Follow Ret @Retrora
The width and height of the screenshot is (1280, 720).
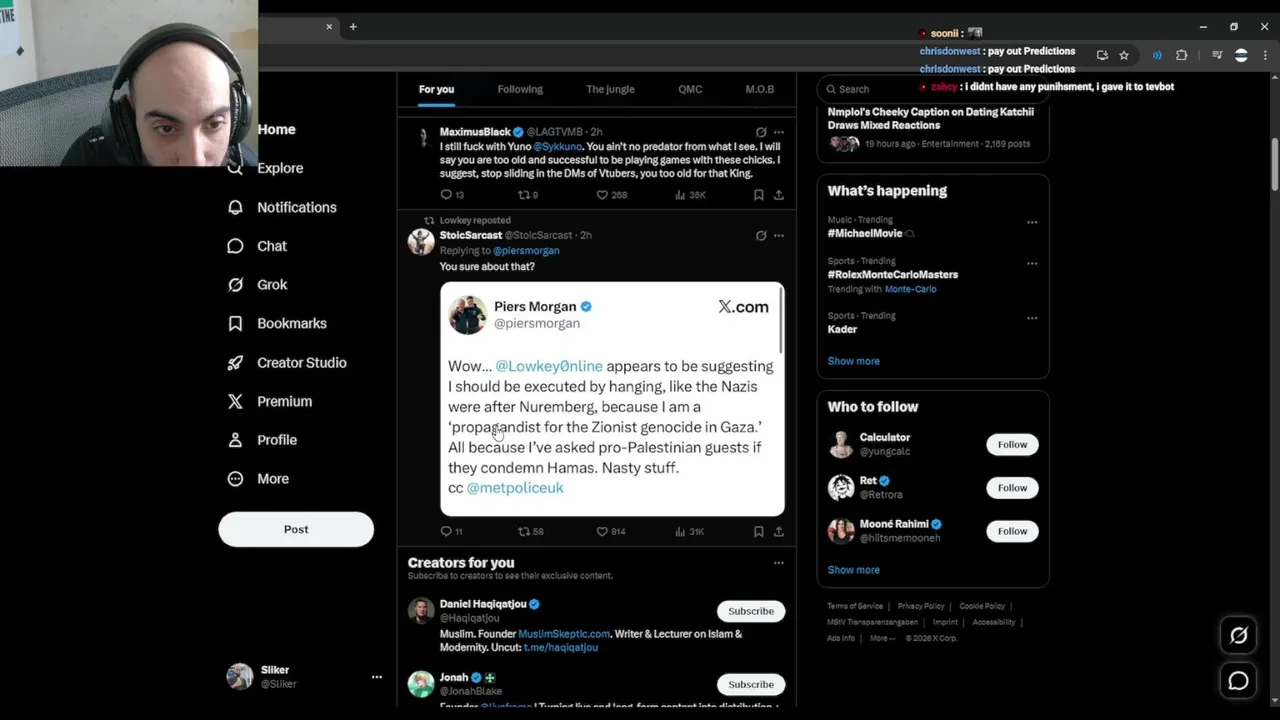click(1012, 488)
